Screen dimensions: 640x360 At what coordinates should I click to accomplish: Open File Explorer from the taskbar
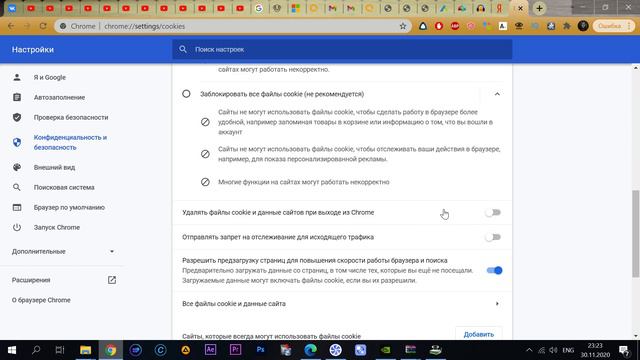pos(85,350)
